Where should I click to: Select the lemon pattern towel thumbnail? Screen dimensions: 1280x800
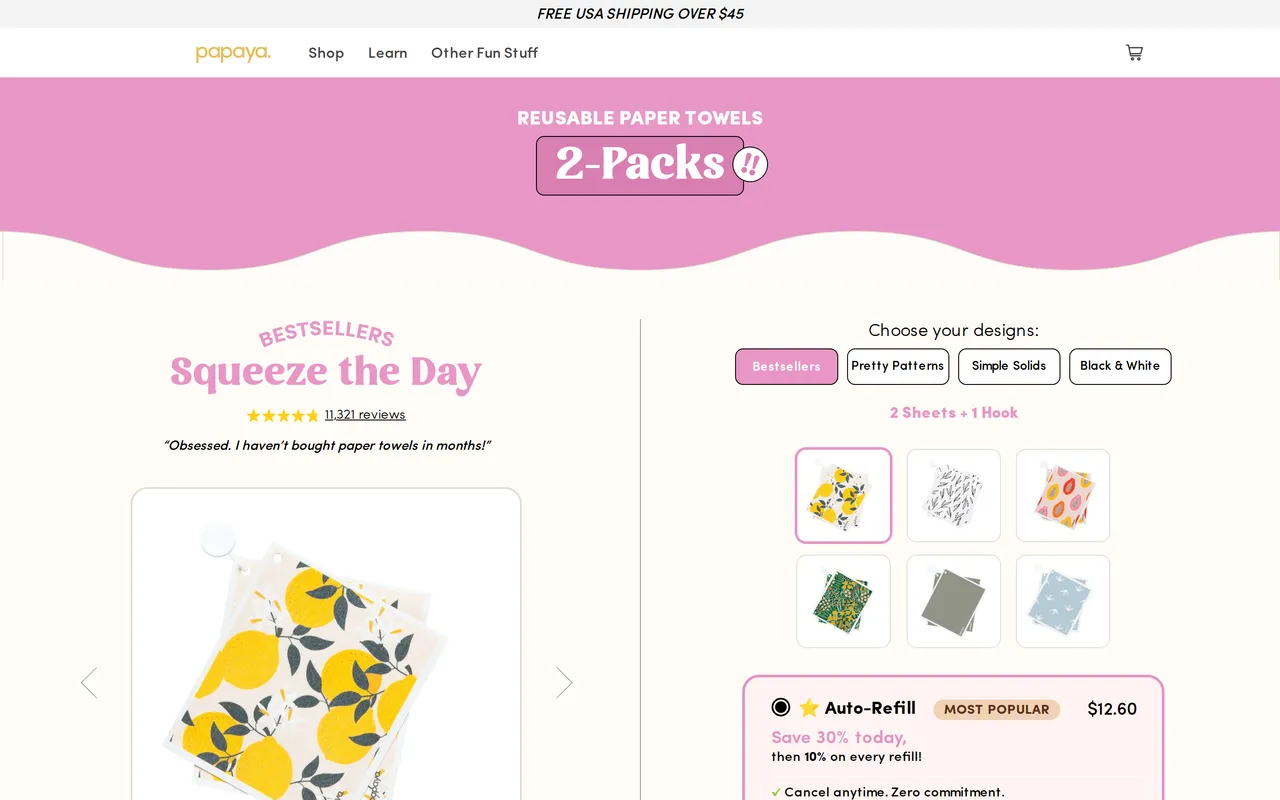(x=843, y=495)
